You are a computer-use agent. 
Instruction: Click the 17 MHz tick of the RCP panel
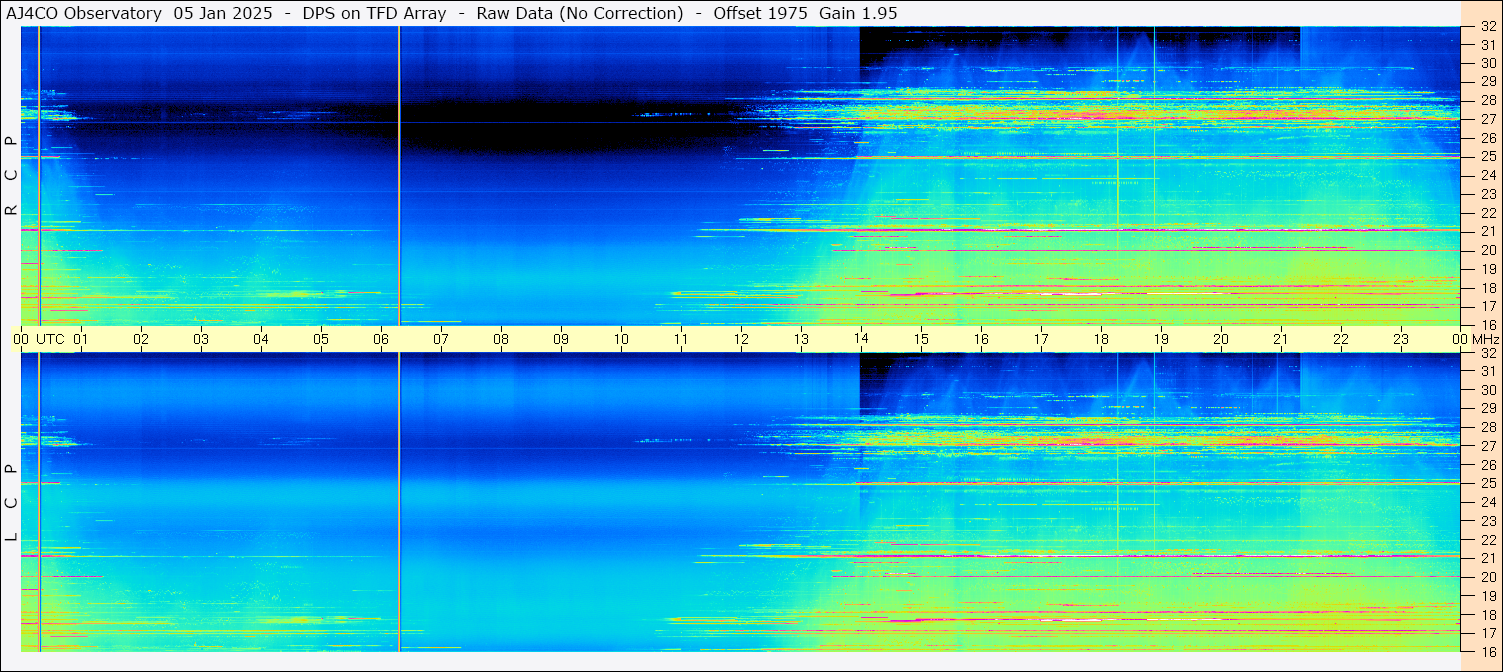click(x=1488, y=306)
